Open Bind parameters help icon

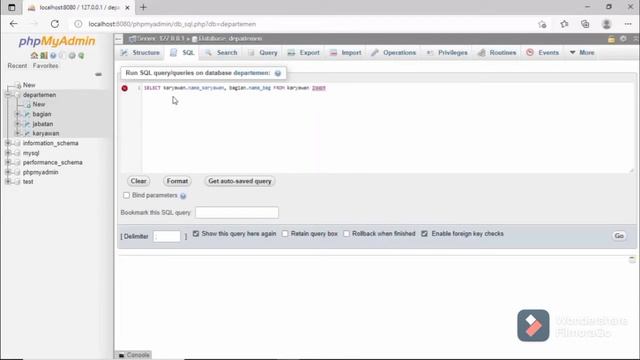point(183,196)
